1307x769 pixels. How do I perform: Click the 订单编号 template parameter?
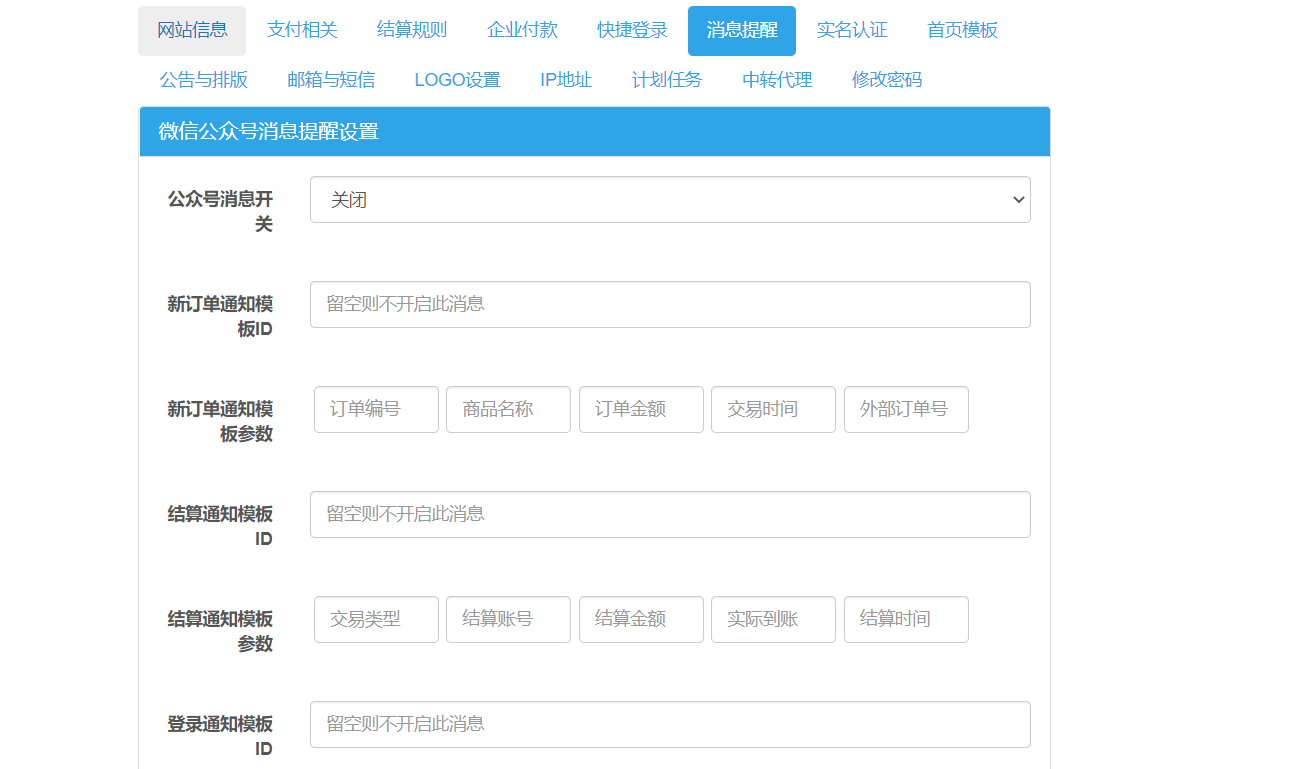(376, 409)
